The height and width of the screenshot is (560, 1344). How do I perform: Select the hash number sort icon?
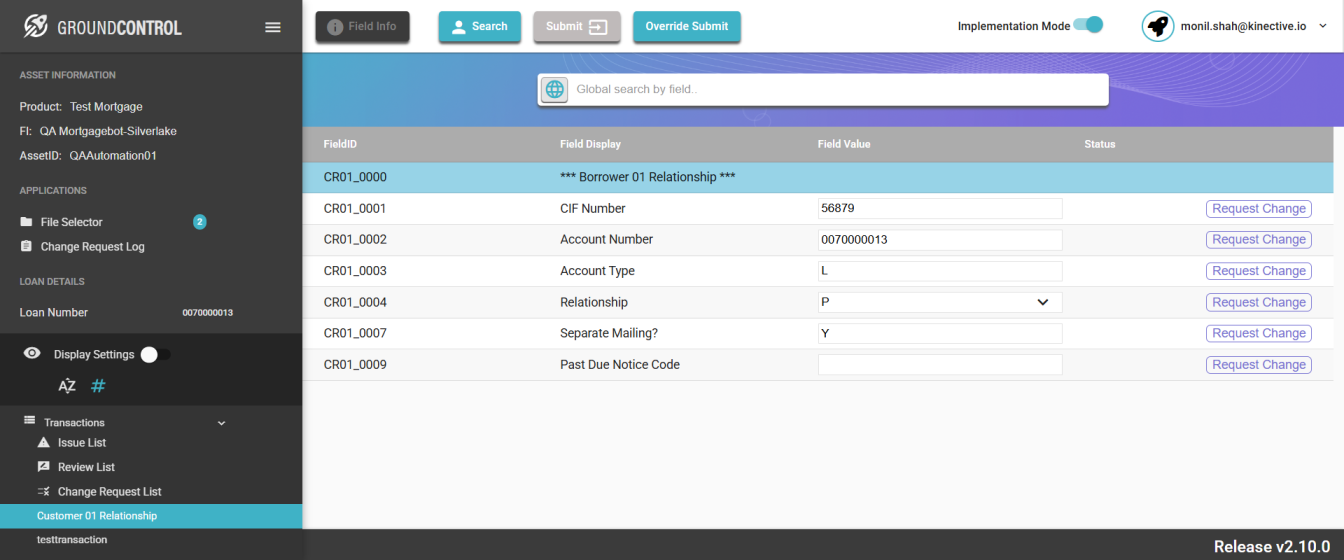98,386
